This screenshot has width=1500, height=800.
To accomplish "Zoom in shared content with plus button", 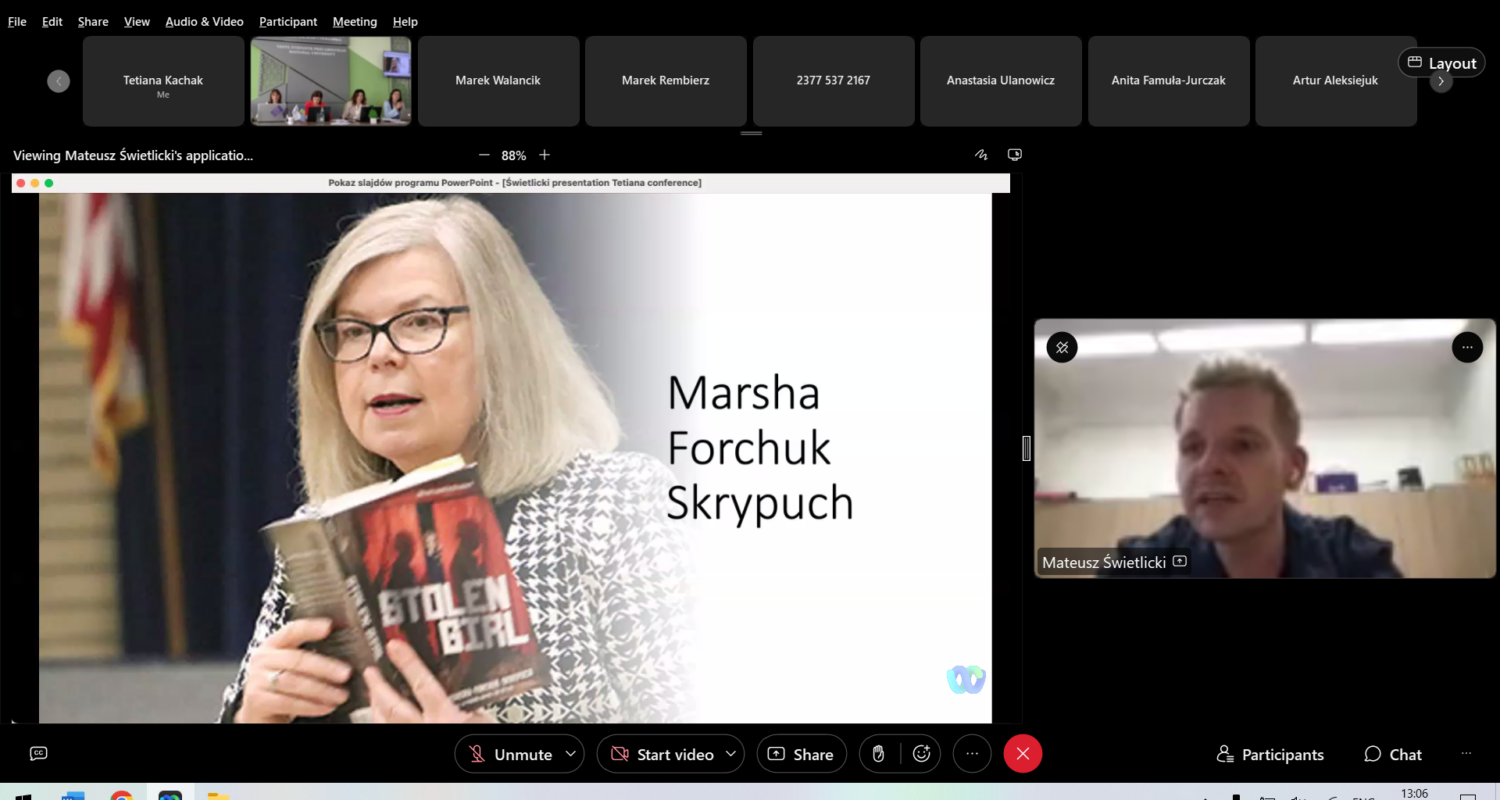I will (x=545, y=155).
